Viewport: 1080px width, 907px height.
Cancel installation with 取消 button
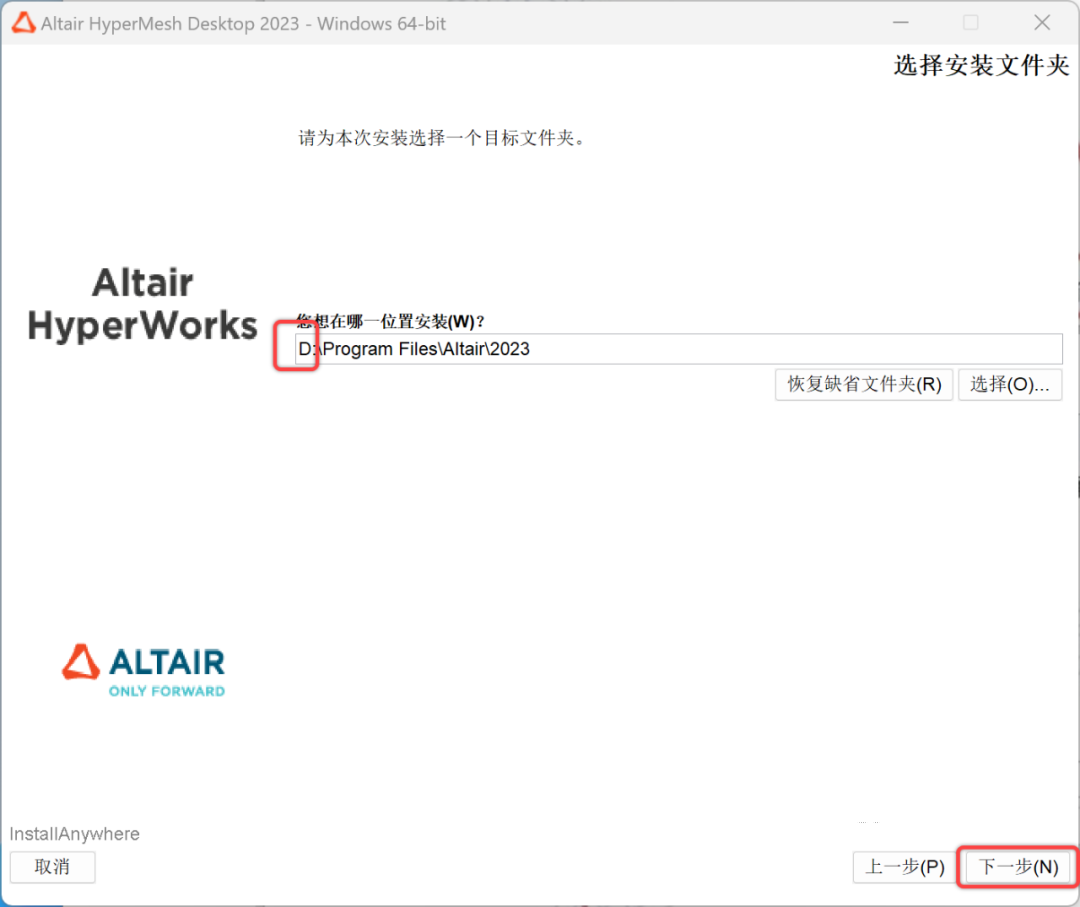pyautogui.click(x=52, y=867)
